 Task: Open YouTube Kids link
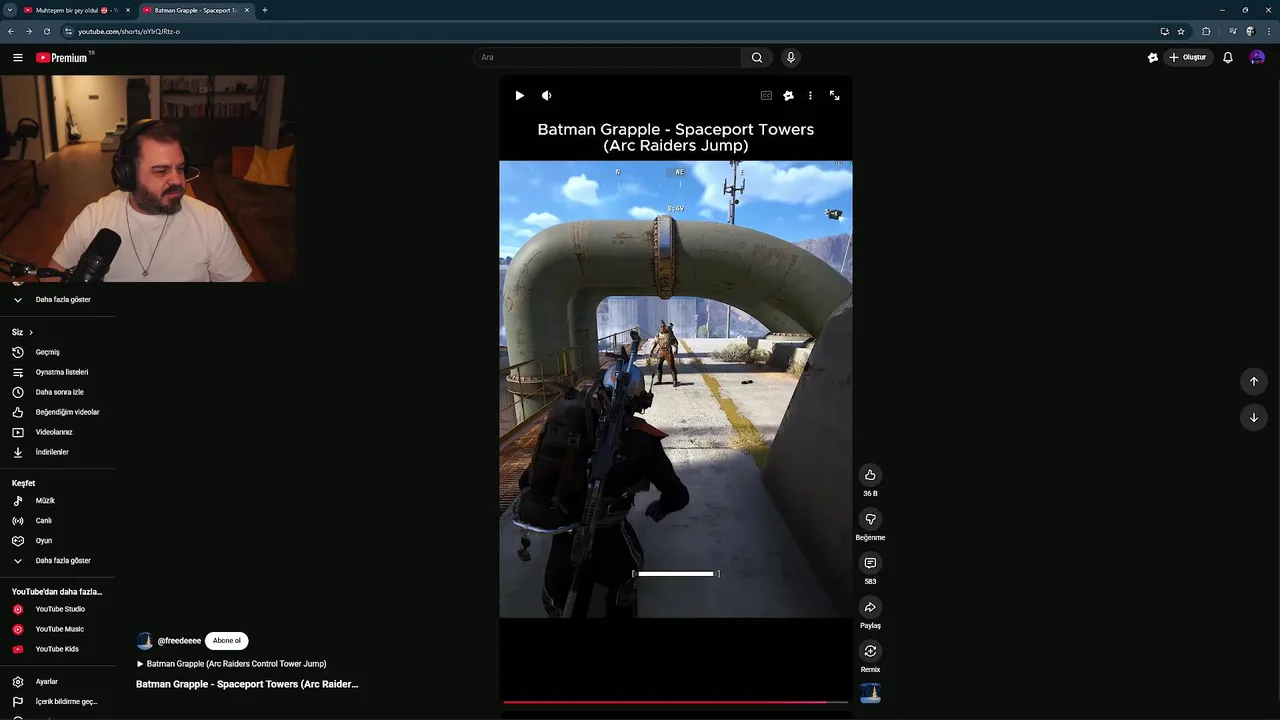click(57, 649)
